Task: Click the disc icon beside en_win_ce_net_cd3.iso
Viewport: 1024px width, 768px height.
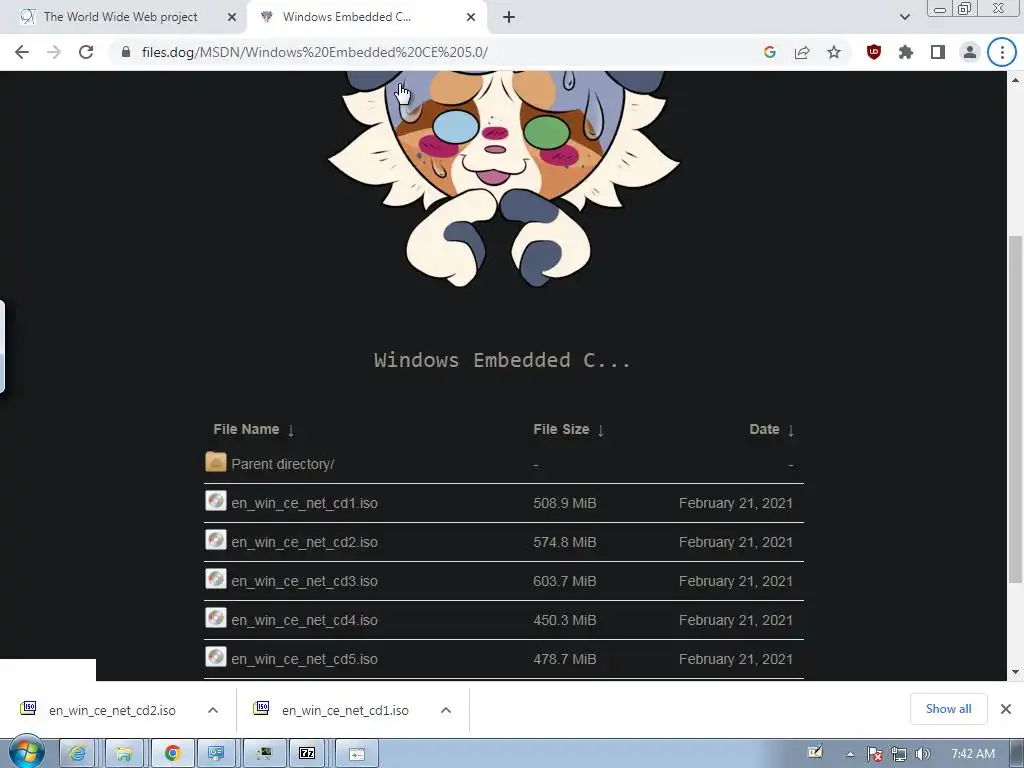Action: tap(216, 579)
